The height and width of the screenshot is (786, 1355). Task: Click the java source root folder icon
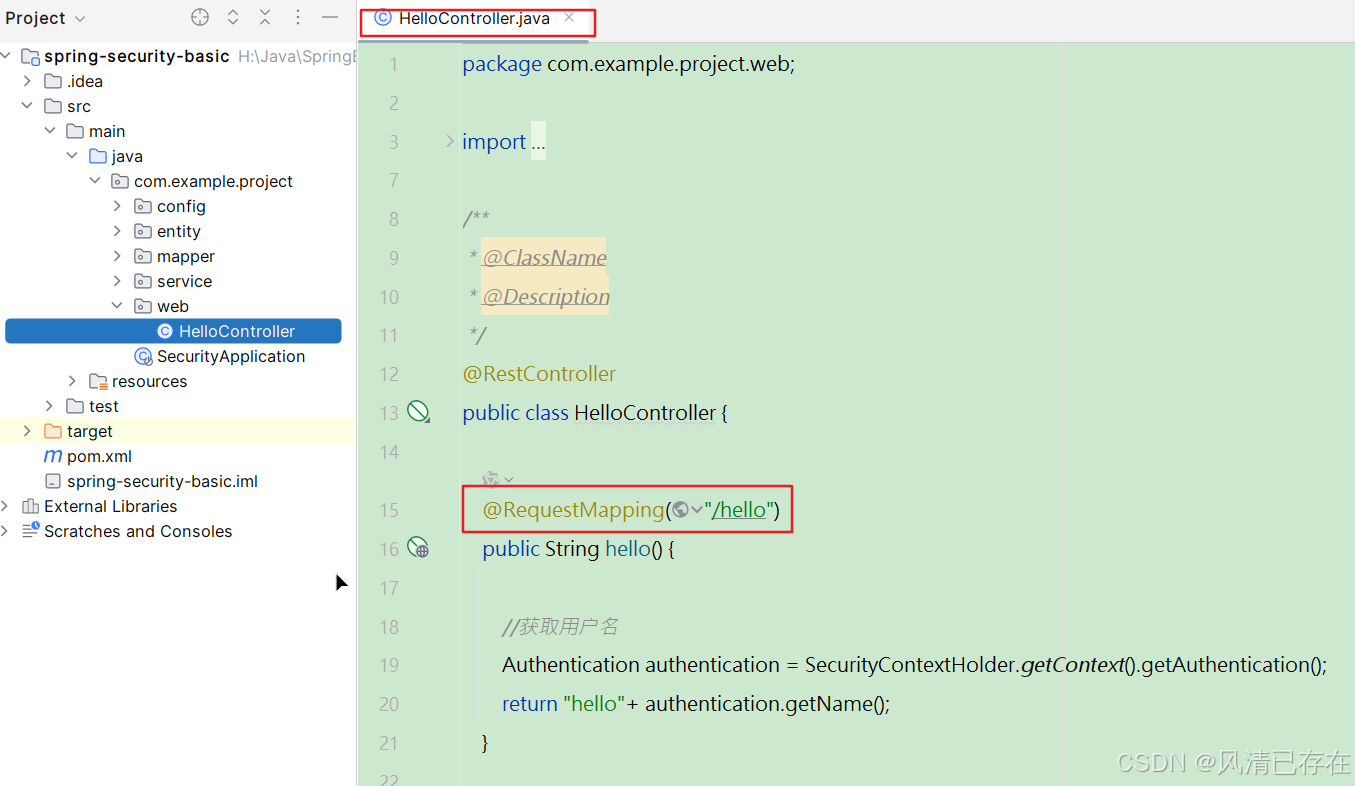[98, 156]
